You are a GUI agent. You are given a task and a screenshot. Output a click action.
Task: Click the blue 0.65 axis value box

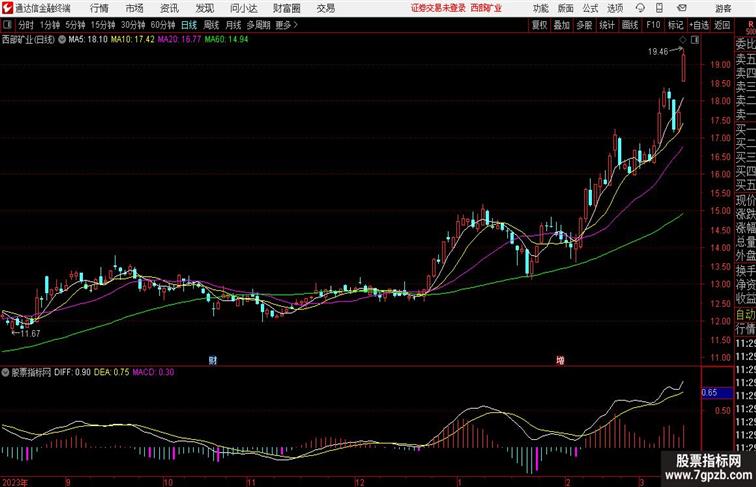717,393
